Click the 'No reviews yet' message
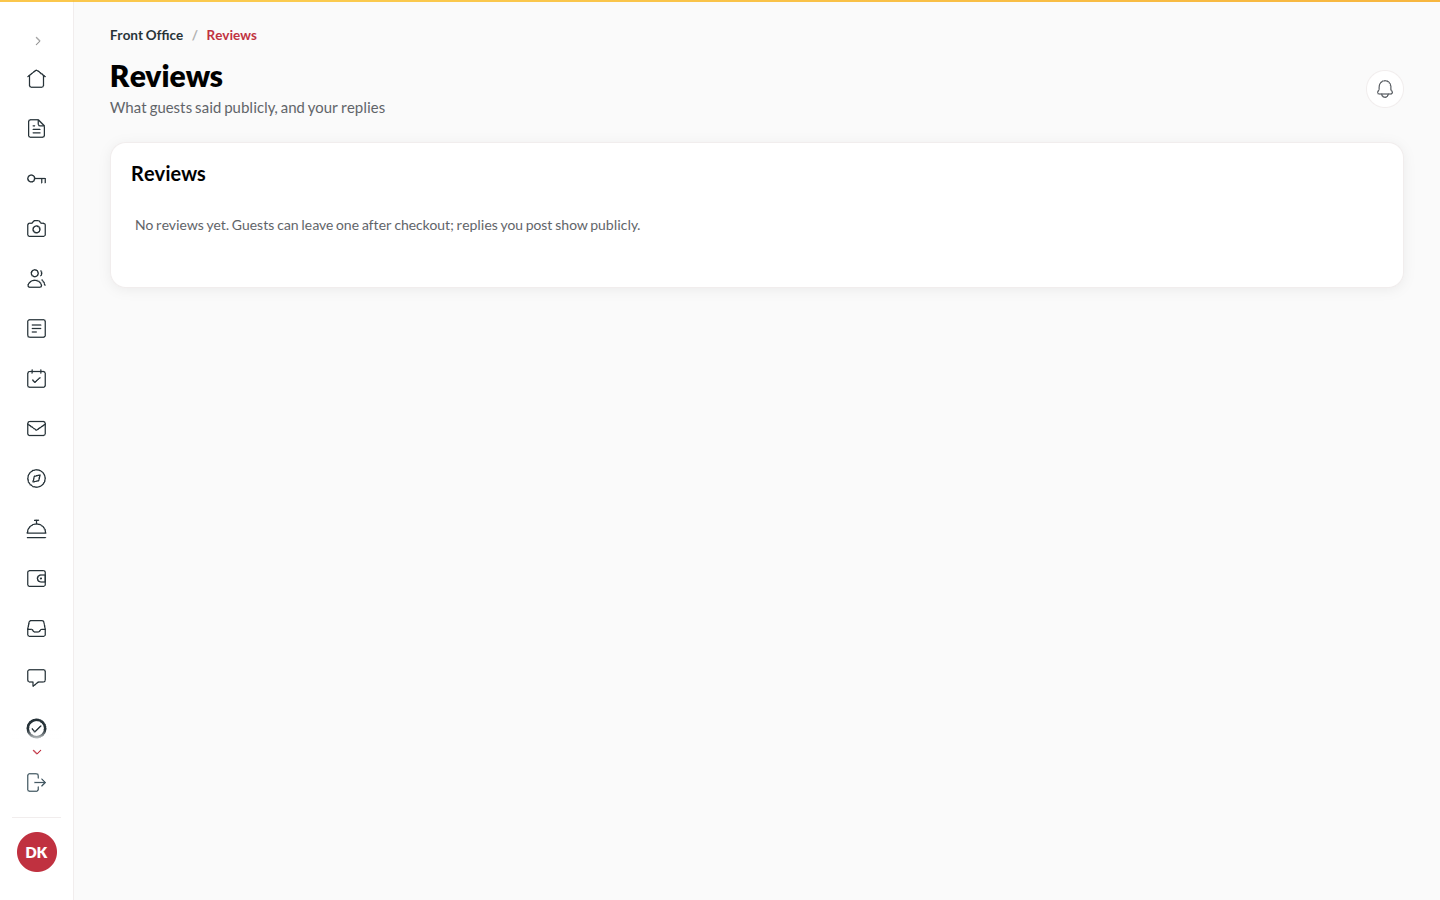1440x900 pixels. pyautogui.click(x=388, y=226)
